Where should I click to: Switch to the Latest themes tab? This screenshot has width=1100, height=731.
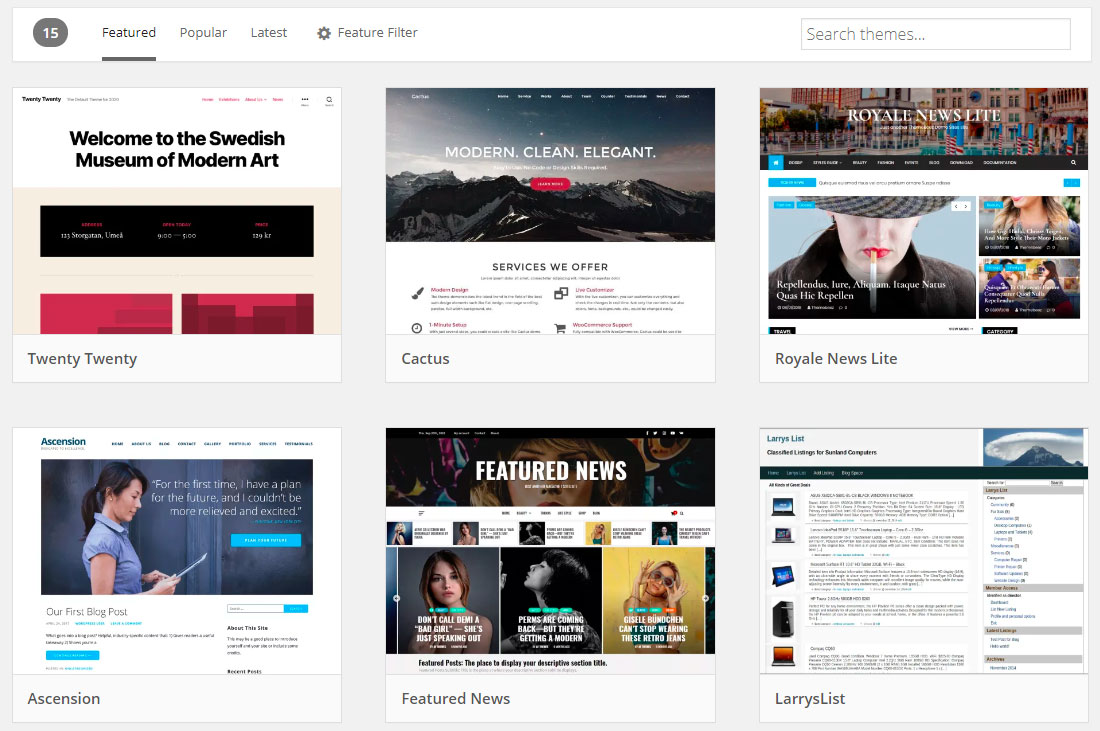(x=268, y=32)
